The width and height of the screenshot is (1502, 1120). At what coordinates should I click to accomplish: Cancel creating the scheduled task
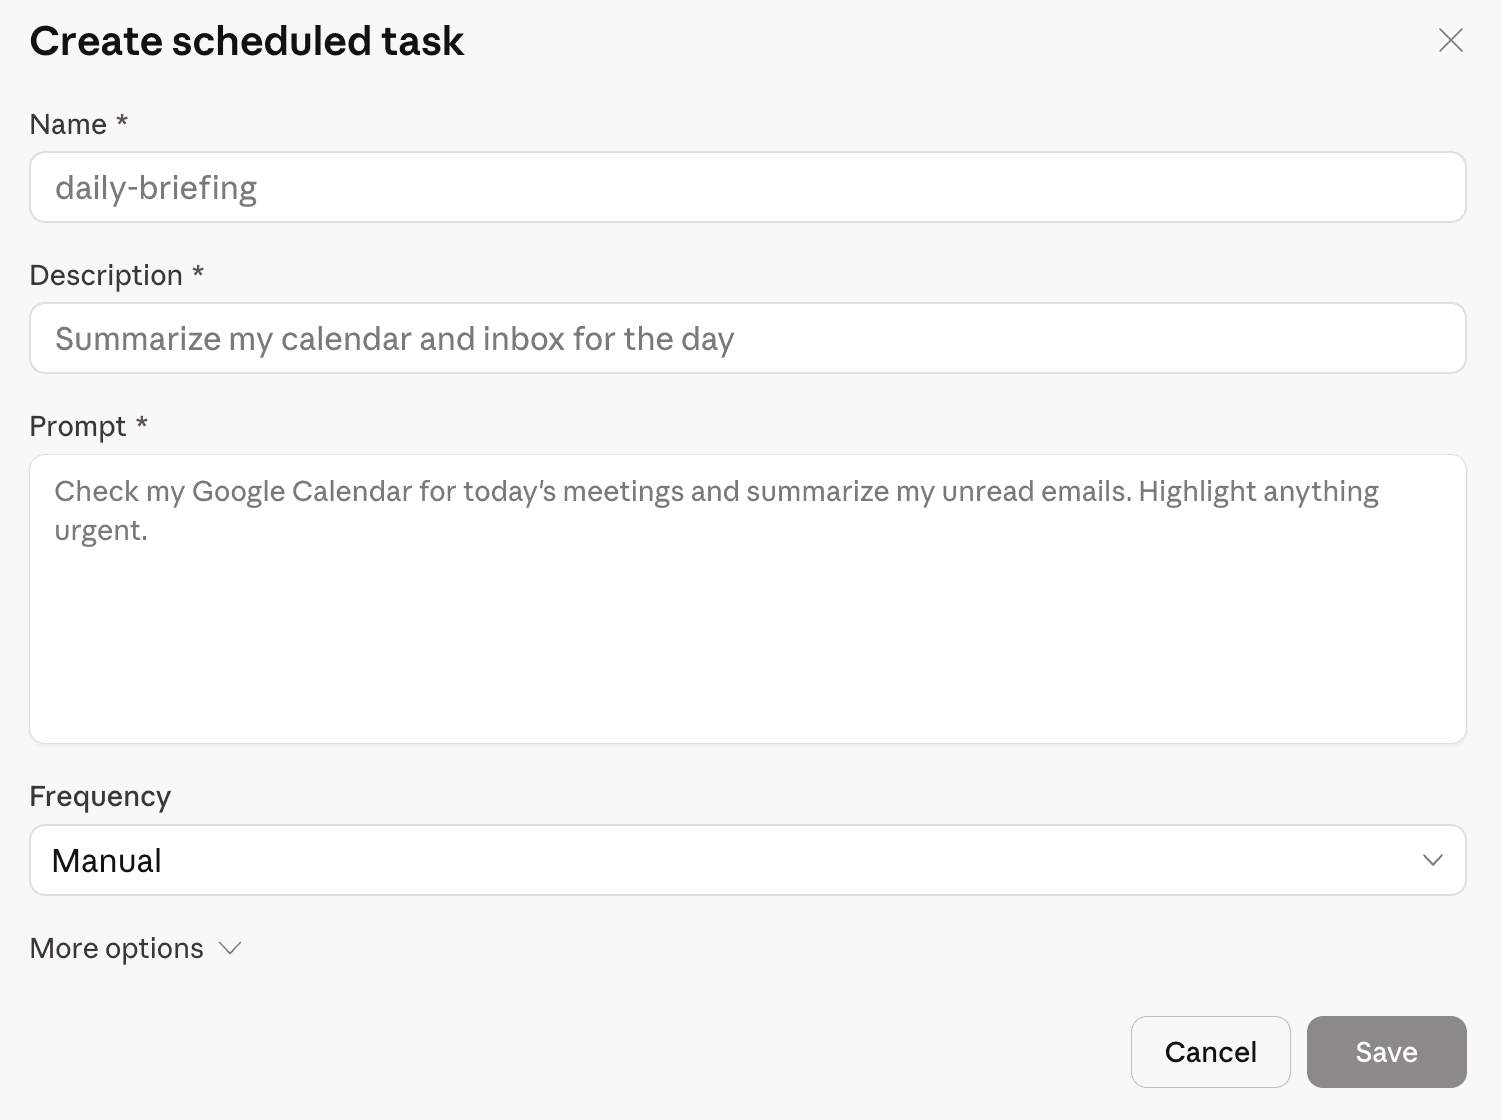coord(1210,1051)
